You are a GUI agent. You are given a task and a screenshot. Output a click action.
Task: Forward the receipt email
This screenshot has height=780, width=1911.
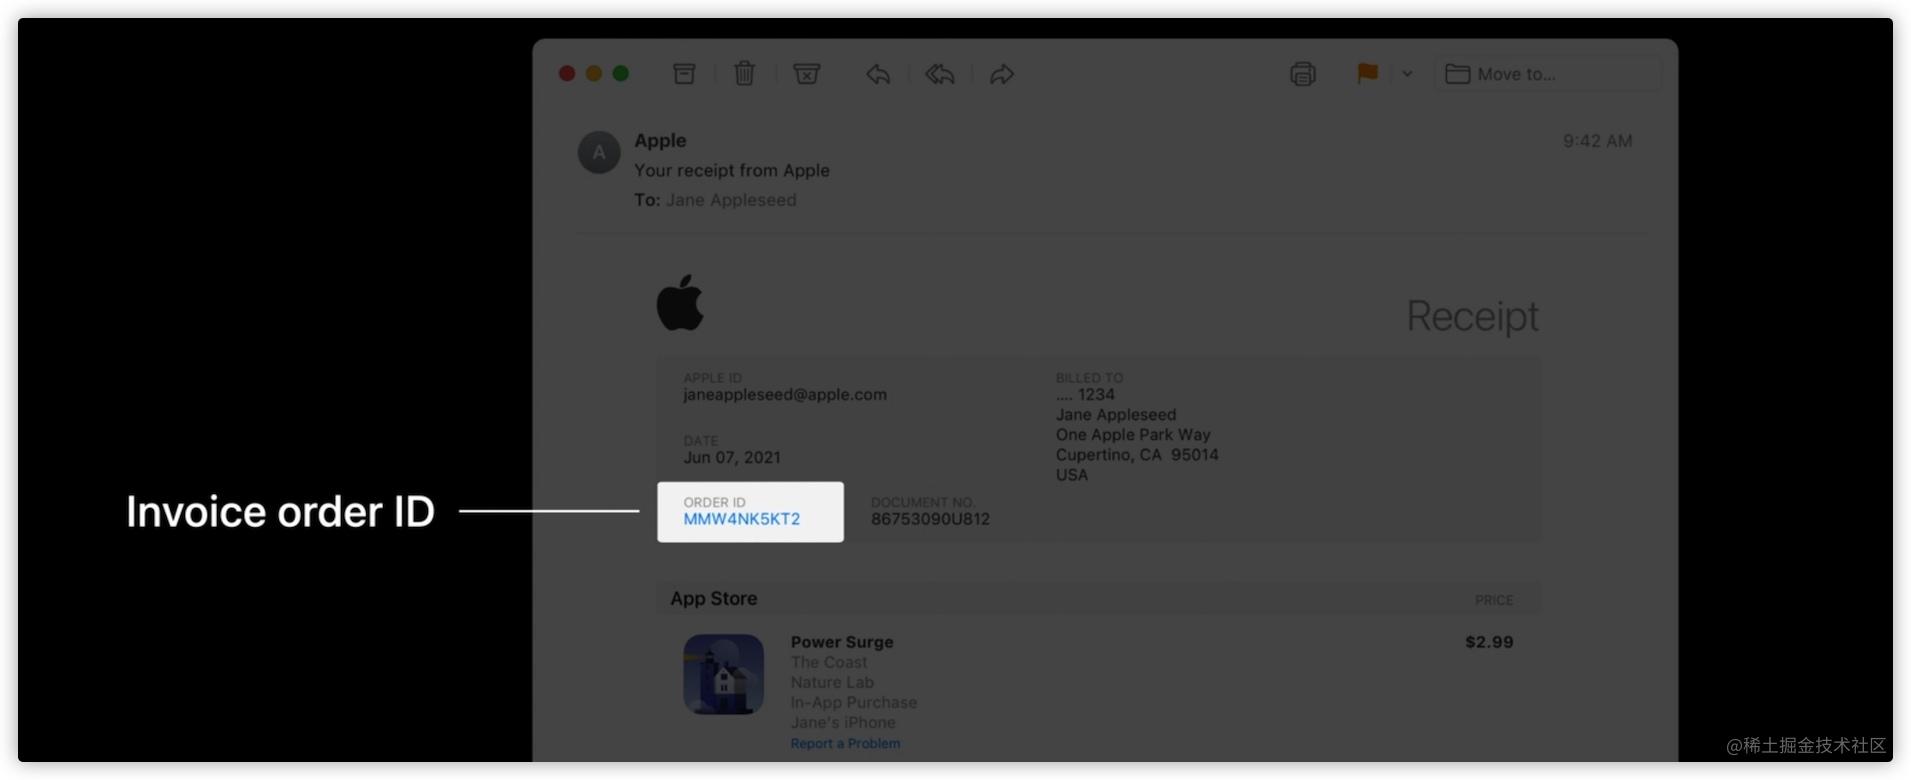point(1002,74)
